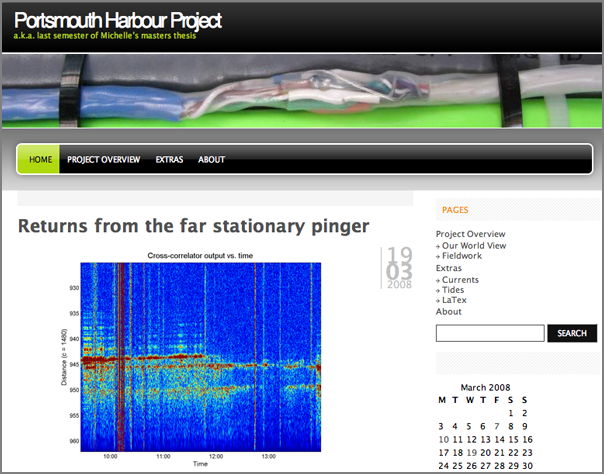Click the header banner cable photo
The image size is (604, 474).
coord(300,91)
